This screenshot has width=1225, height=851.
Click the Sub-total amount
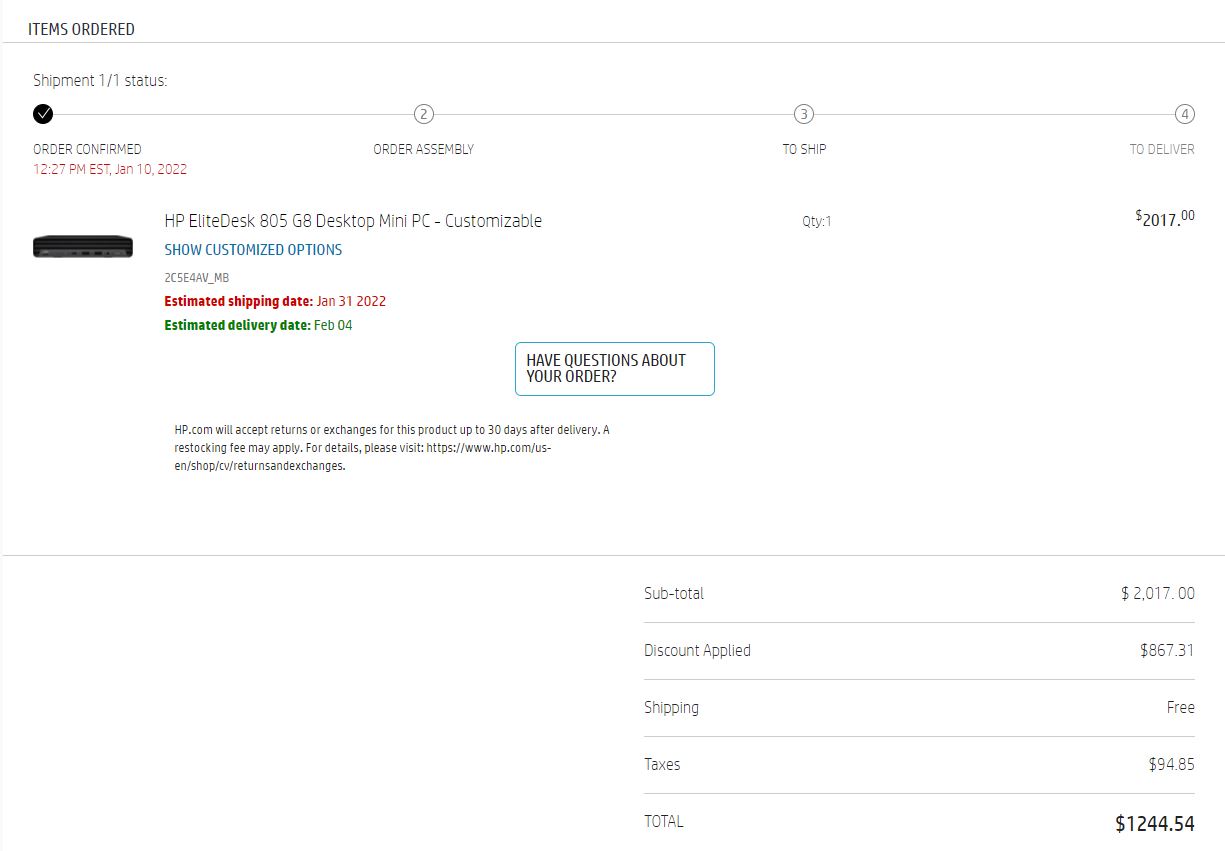(x=1157, y=593)
